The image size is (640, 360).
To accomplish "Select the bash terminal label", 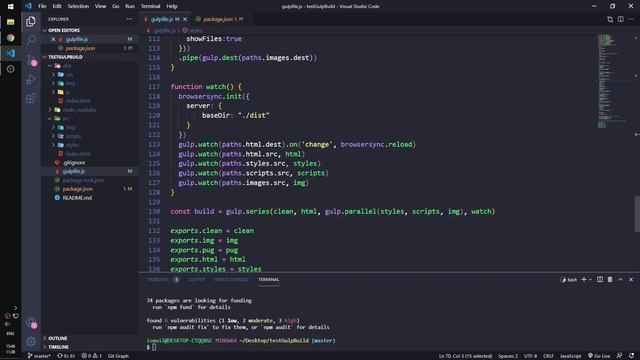I will tap(569, 280).
